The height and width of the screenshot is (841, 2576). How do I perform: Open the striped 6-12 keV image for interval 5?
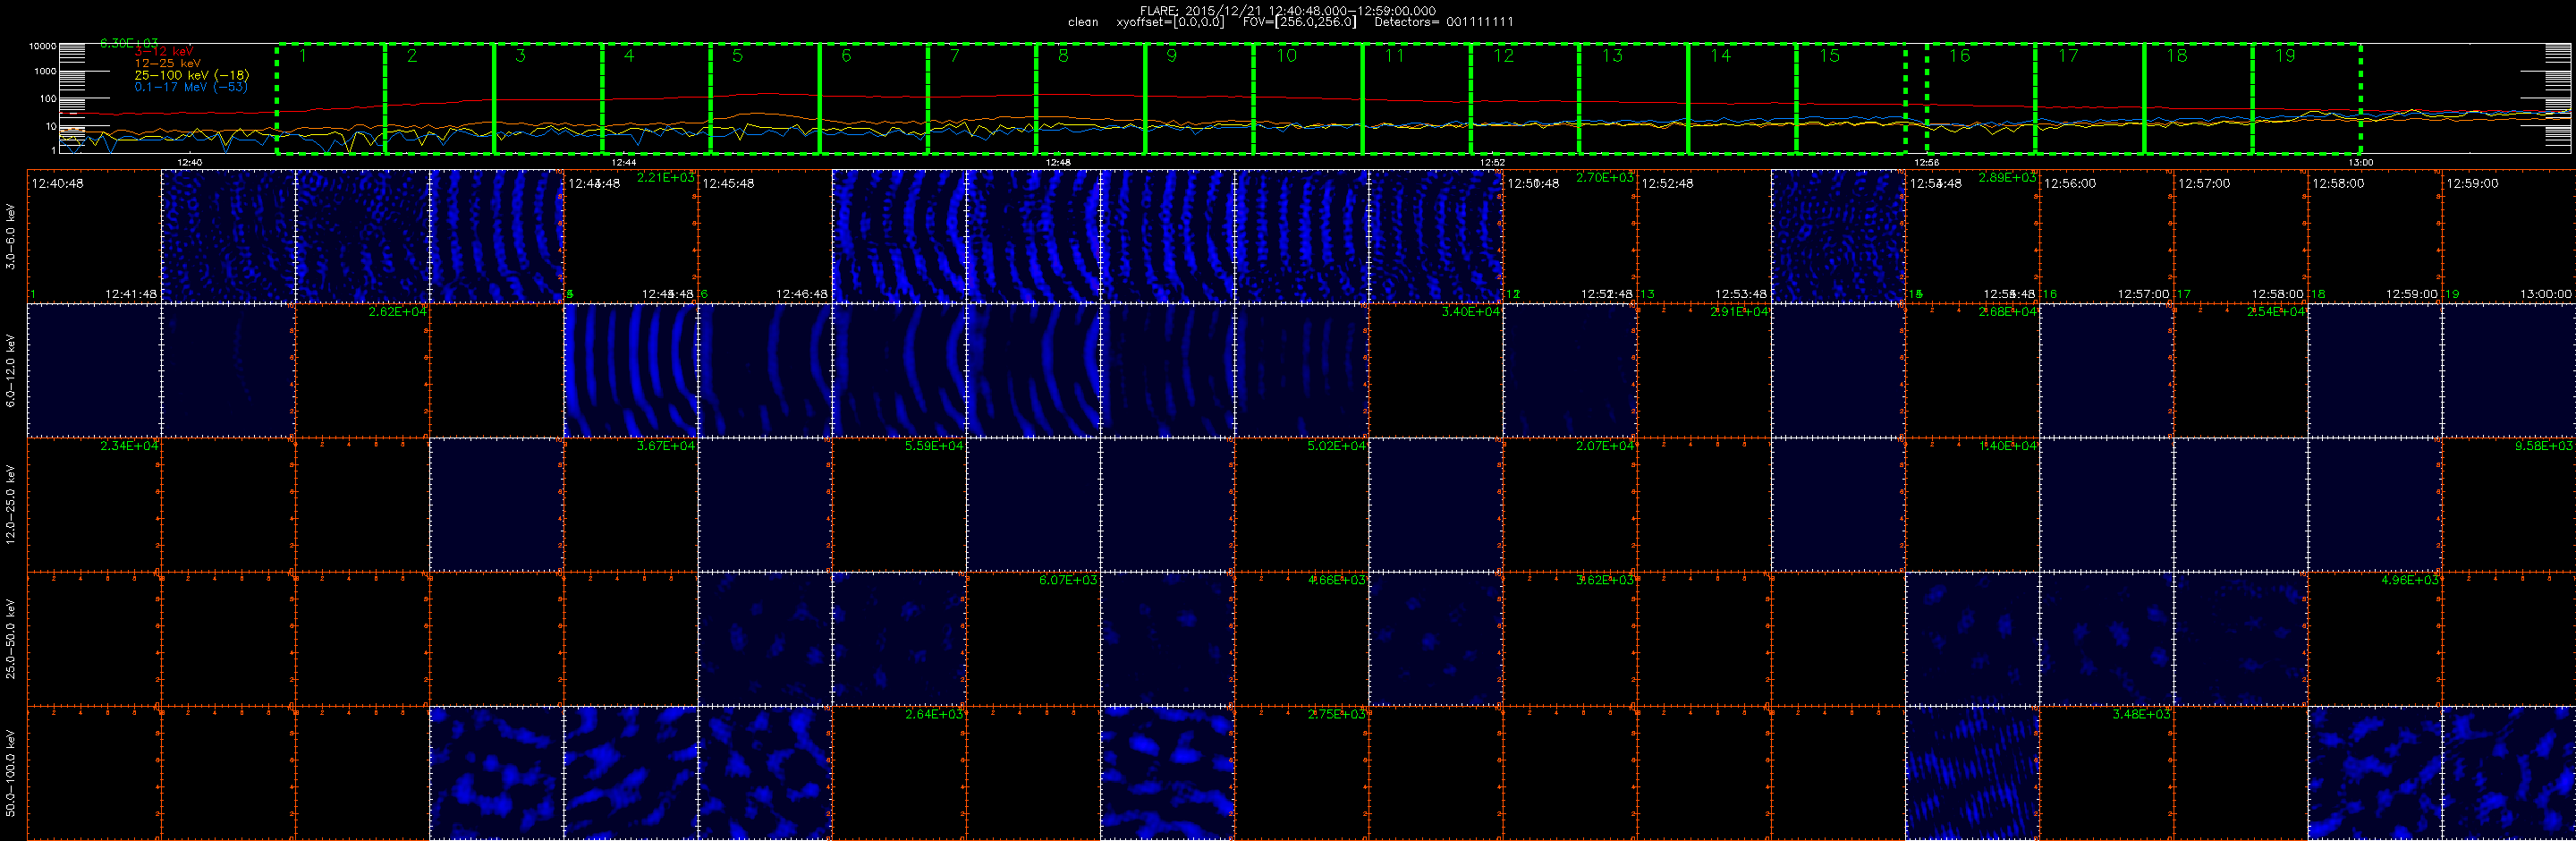click(631, 370)
